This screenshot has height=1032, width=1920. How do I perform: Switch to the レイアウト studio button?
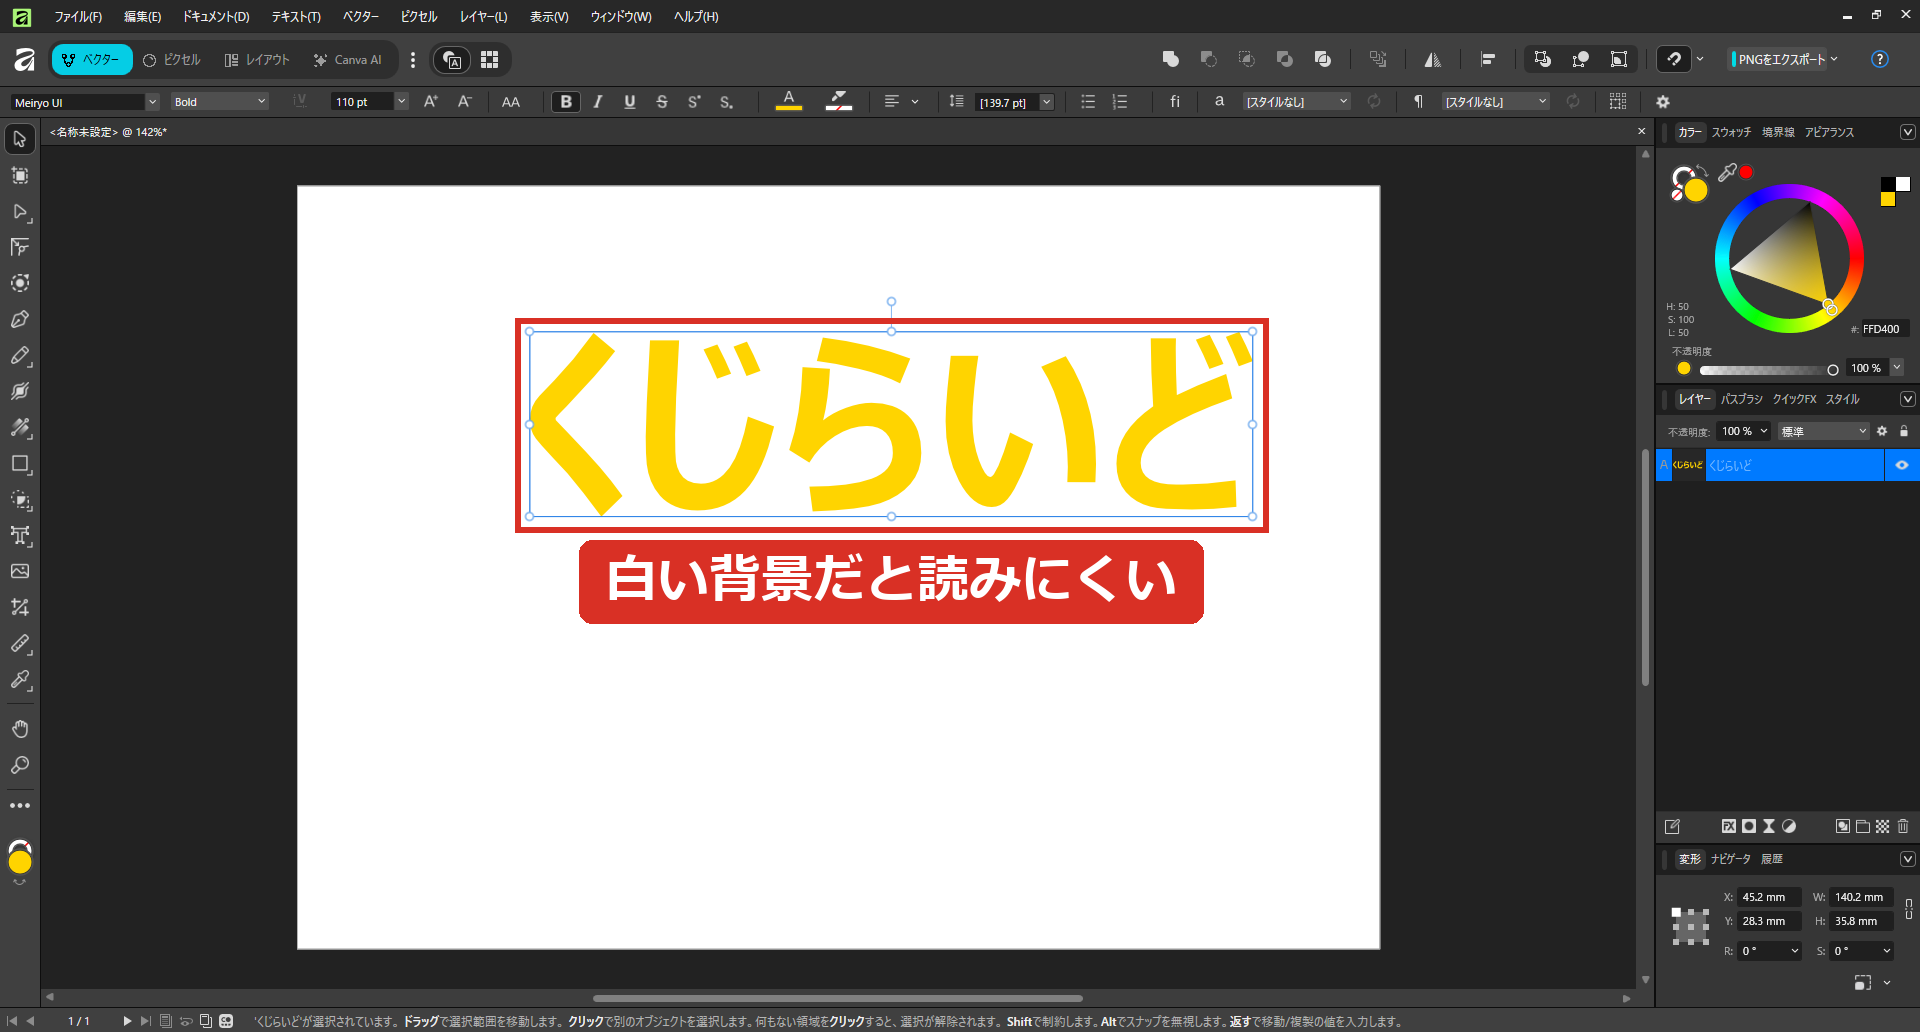pos(257,60)
